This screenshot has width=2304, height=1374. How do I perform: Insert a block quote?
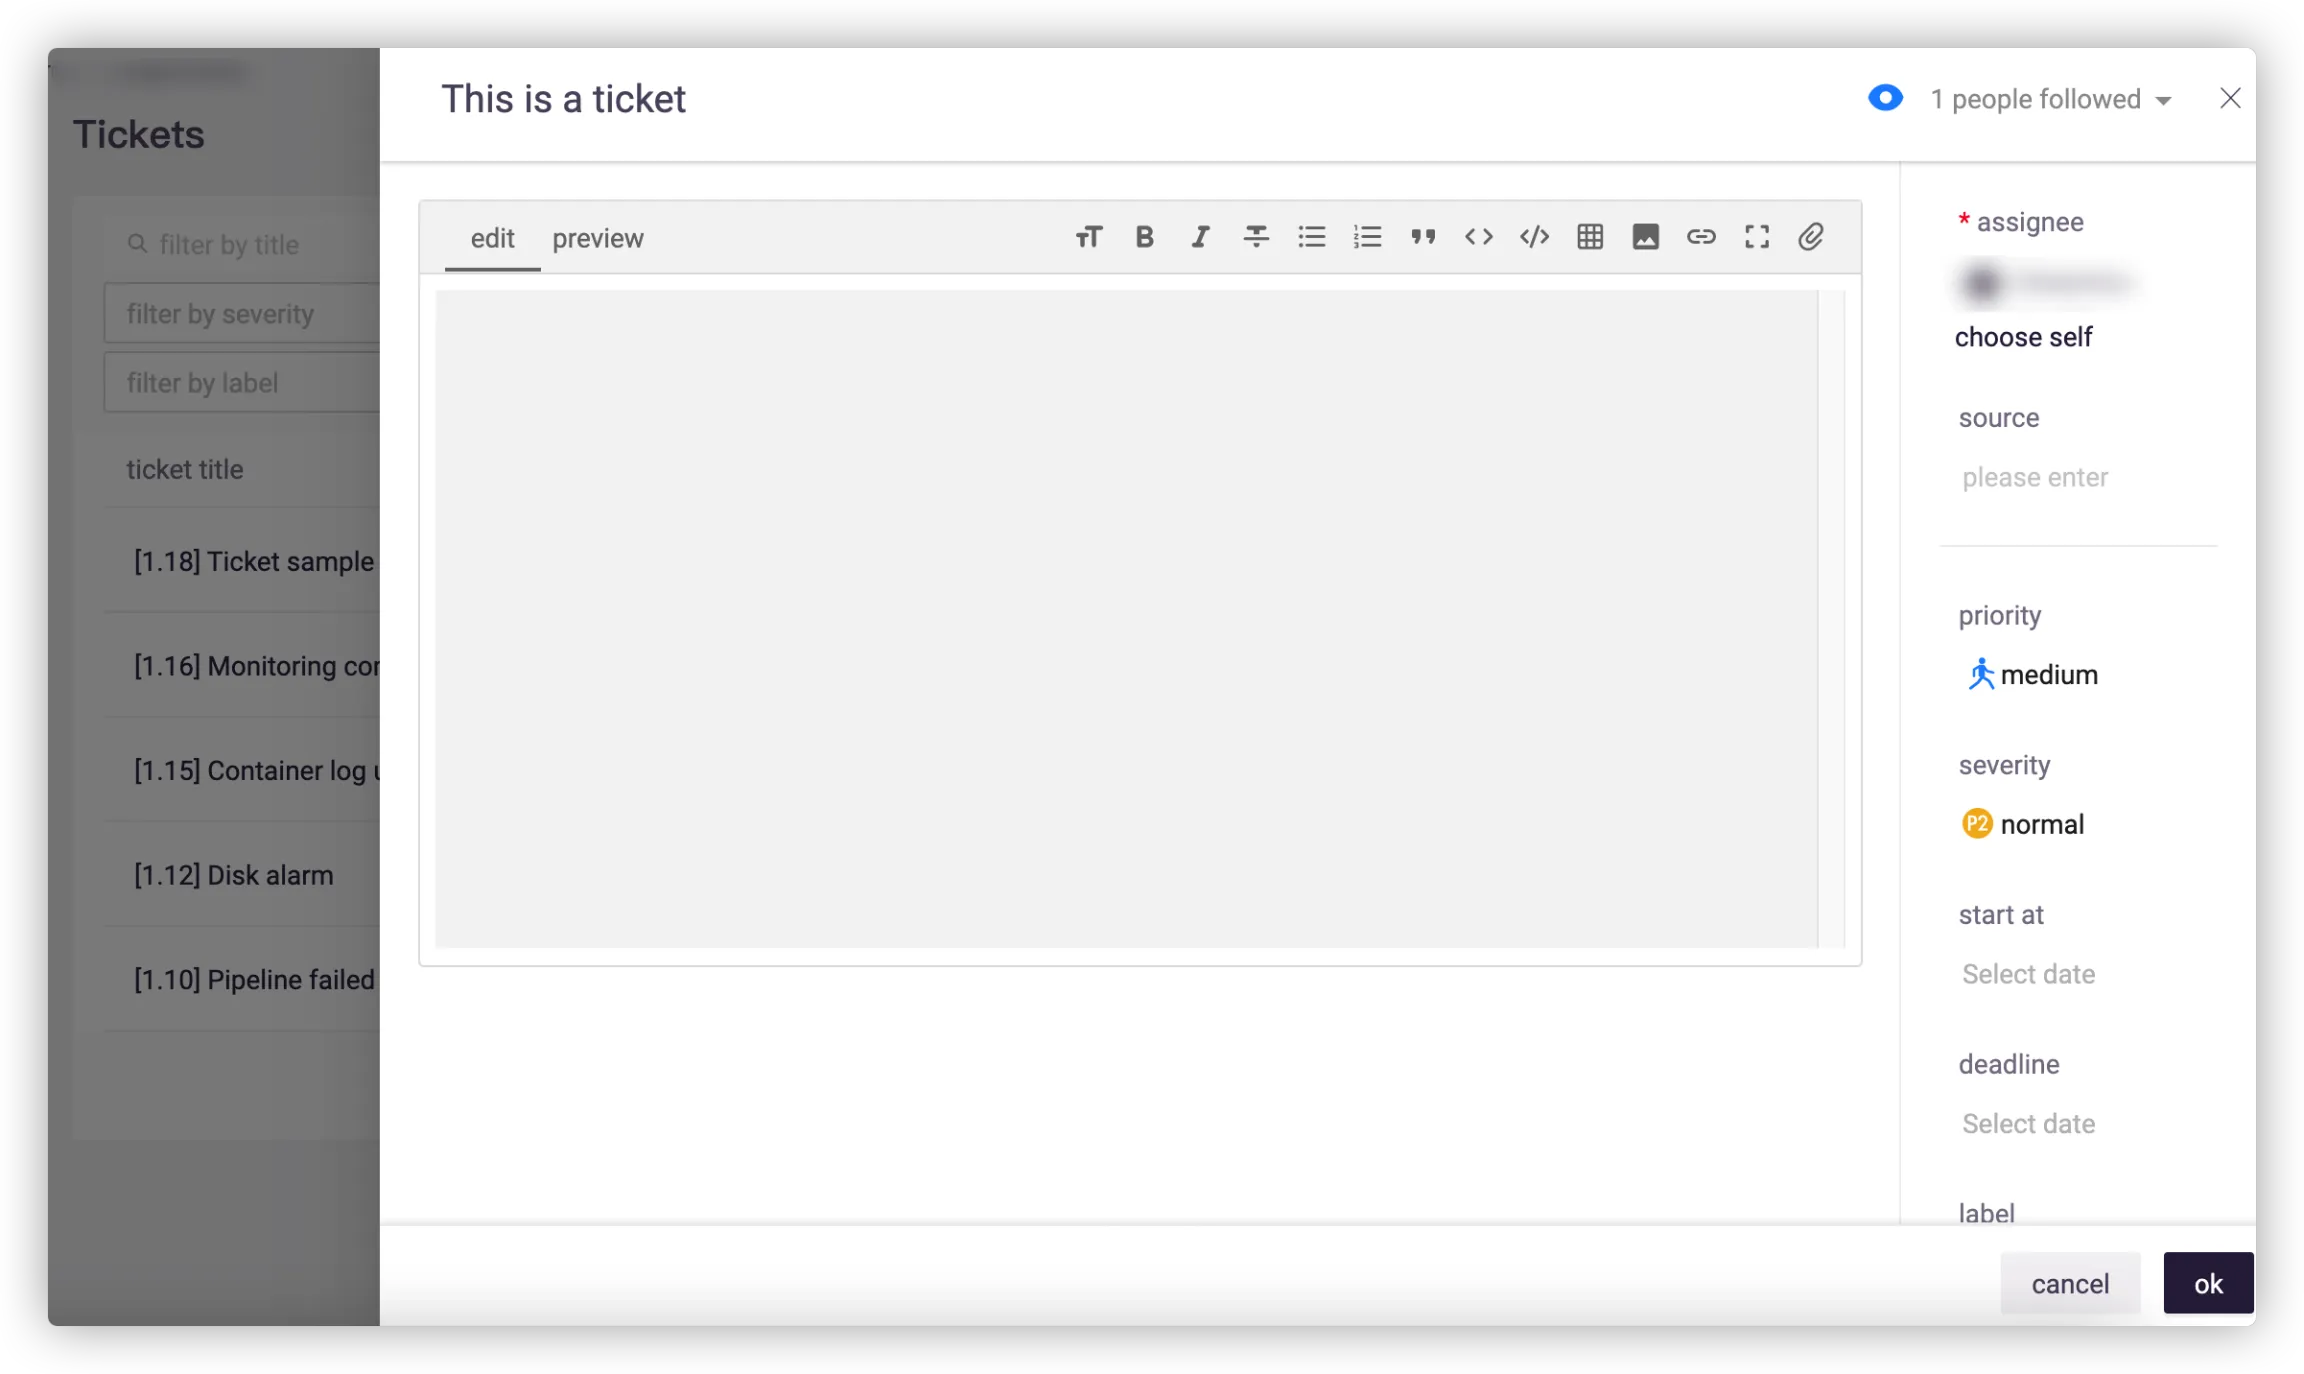[x=1423, y=237]
